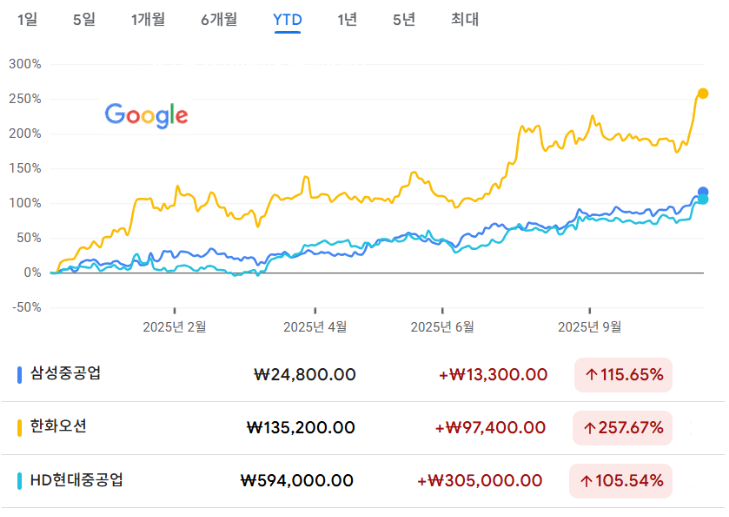The width and height of the screenshot is (729, 517).
Task: Open the 5년 range view
Action: click(x=404, y=19)
